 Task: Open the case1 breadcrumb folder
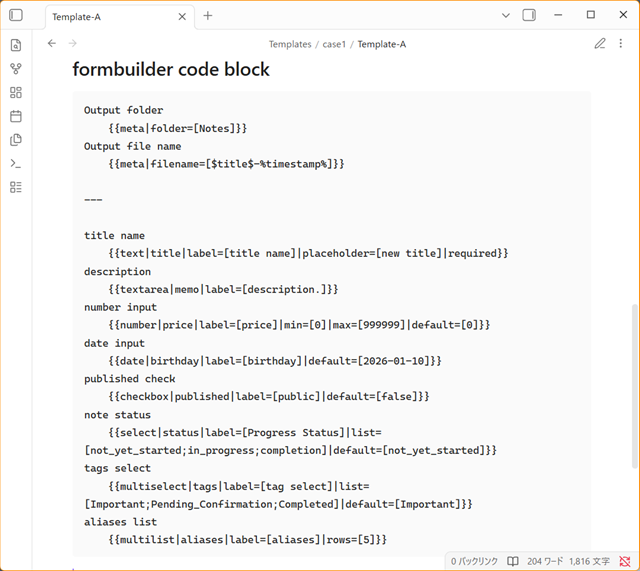334,44
